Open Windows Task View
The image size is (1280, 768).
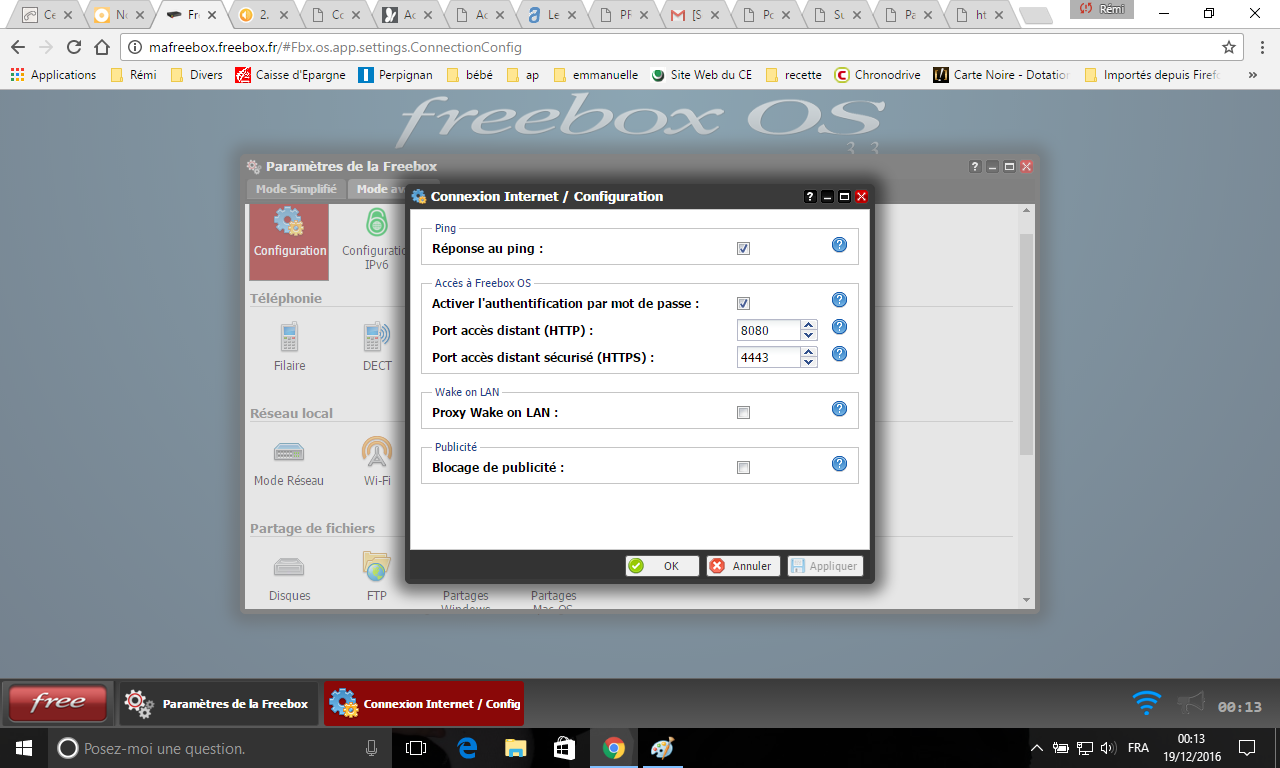[416, 748]
